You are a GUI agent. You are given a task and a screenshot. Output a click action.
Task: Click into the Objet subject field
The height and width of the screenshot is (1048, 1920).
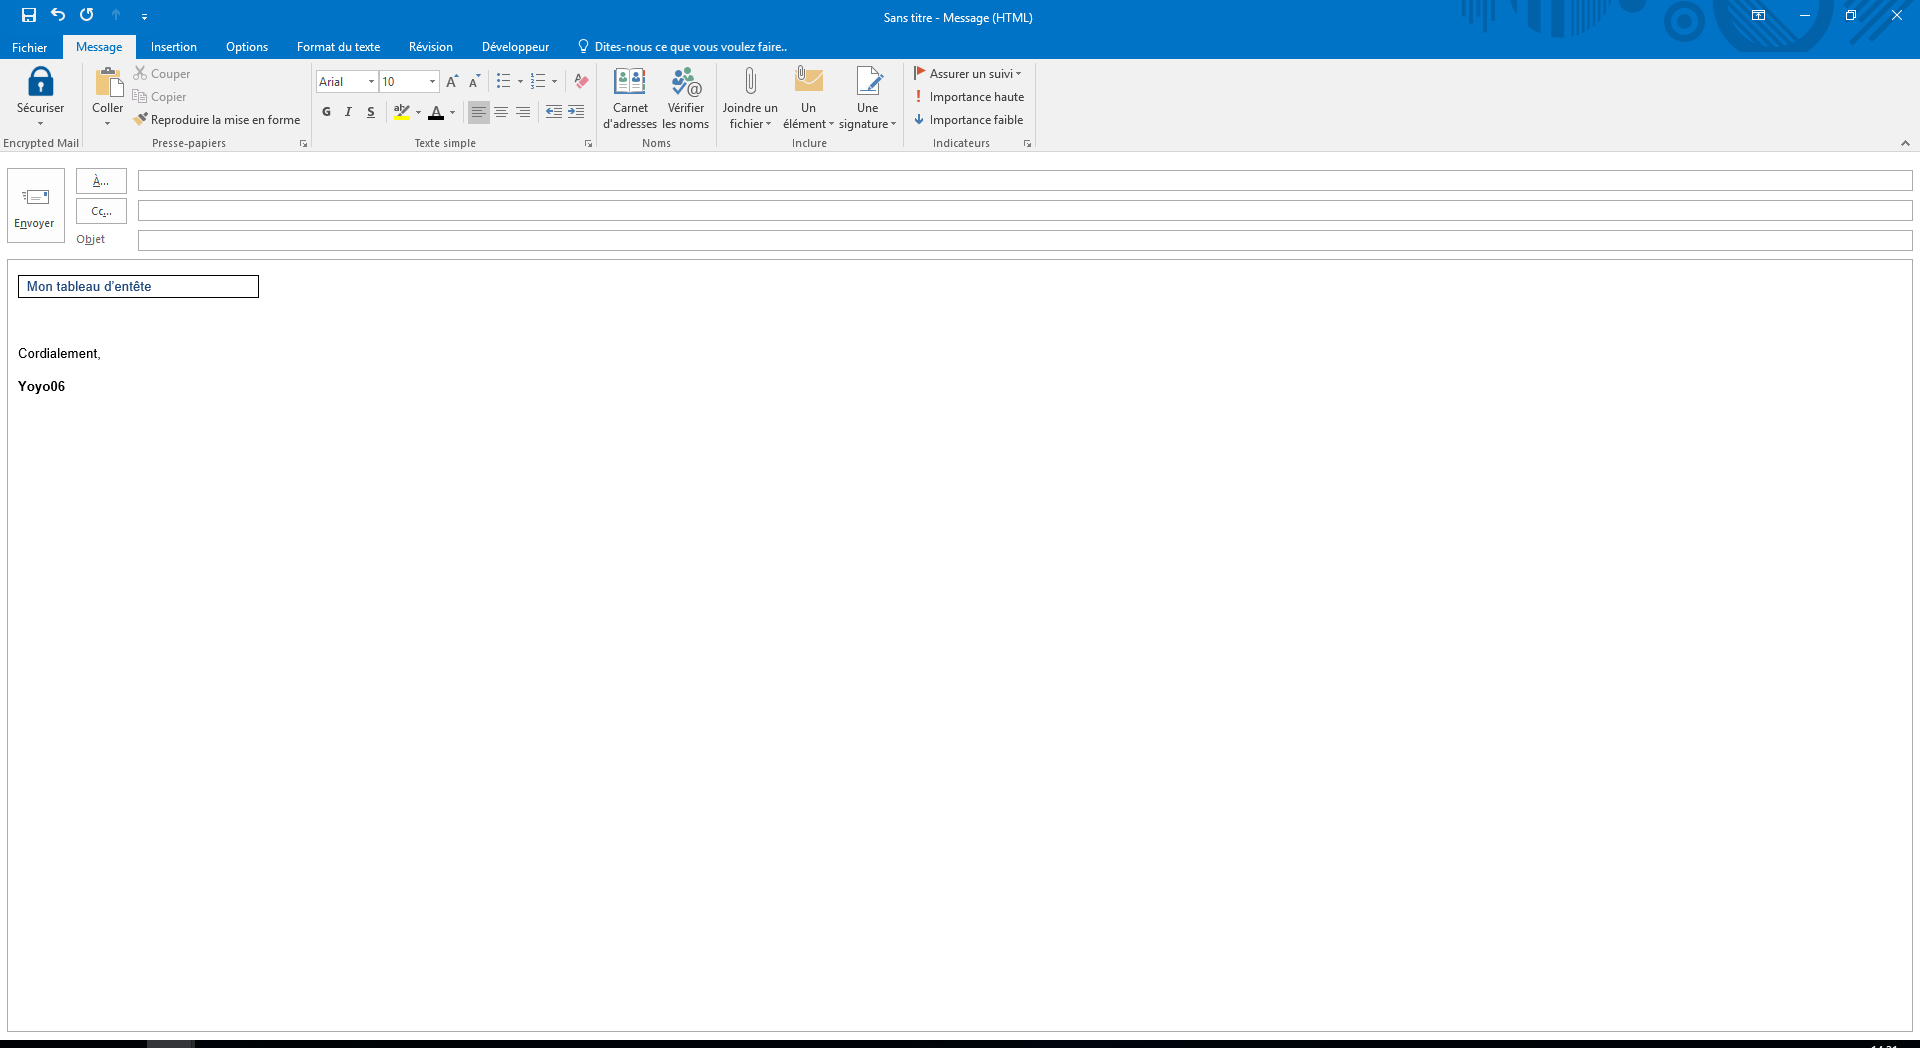click(1025, 241)
